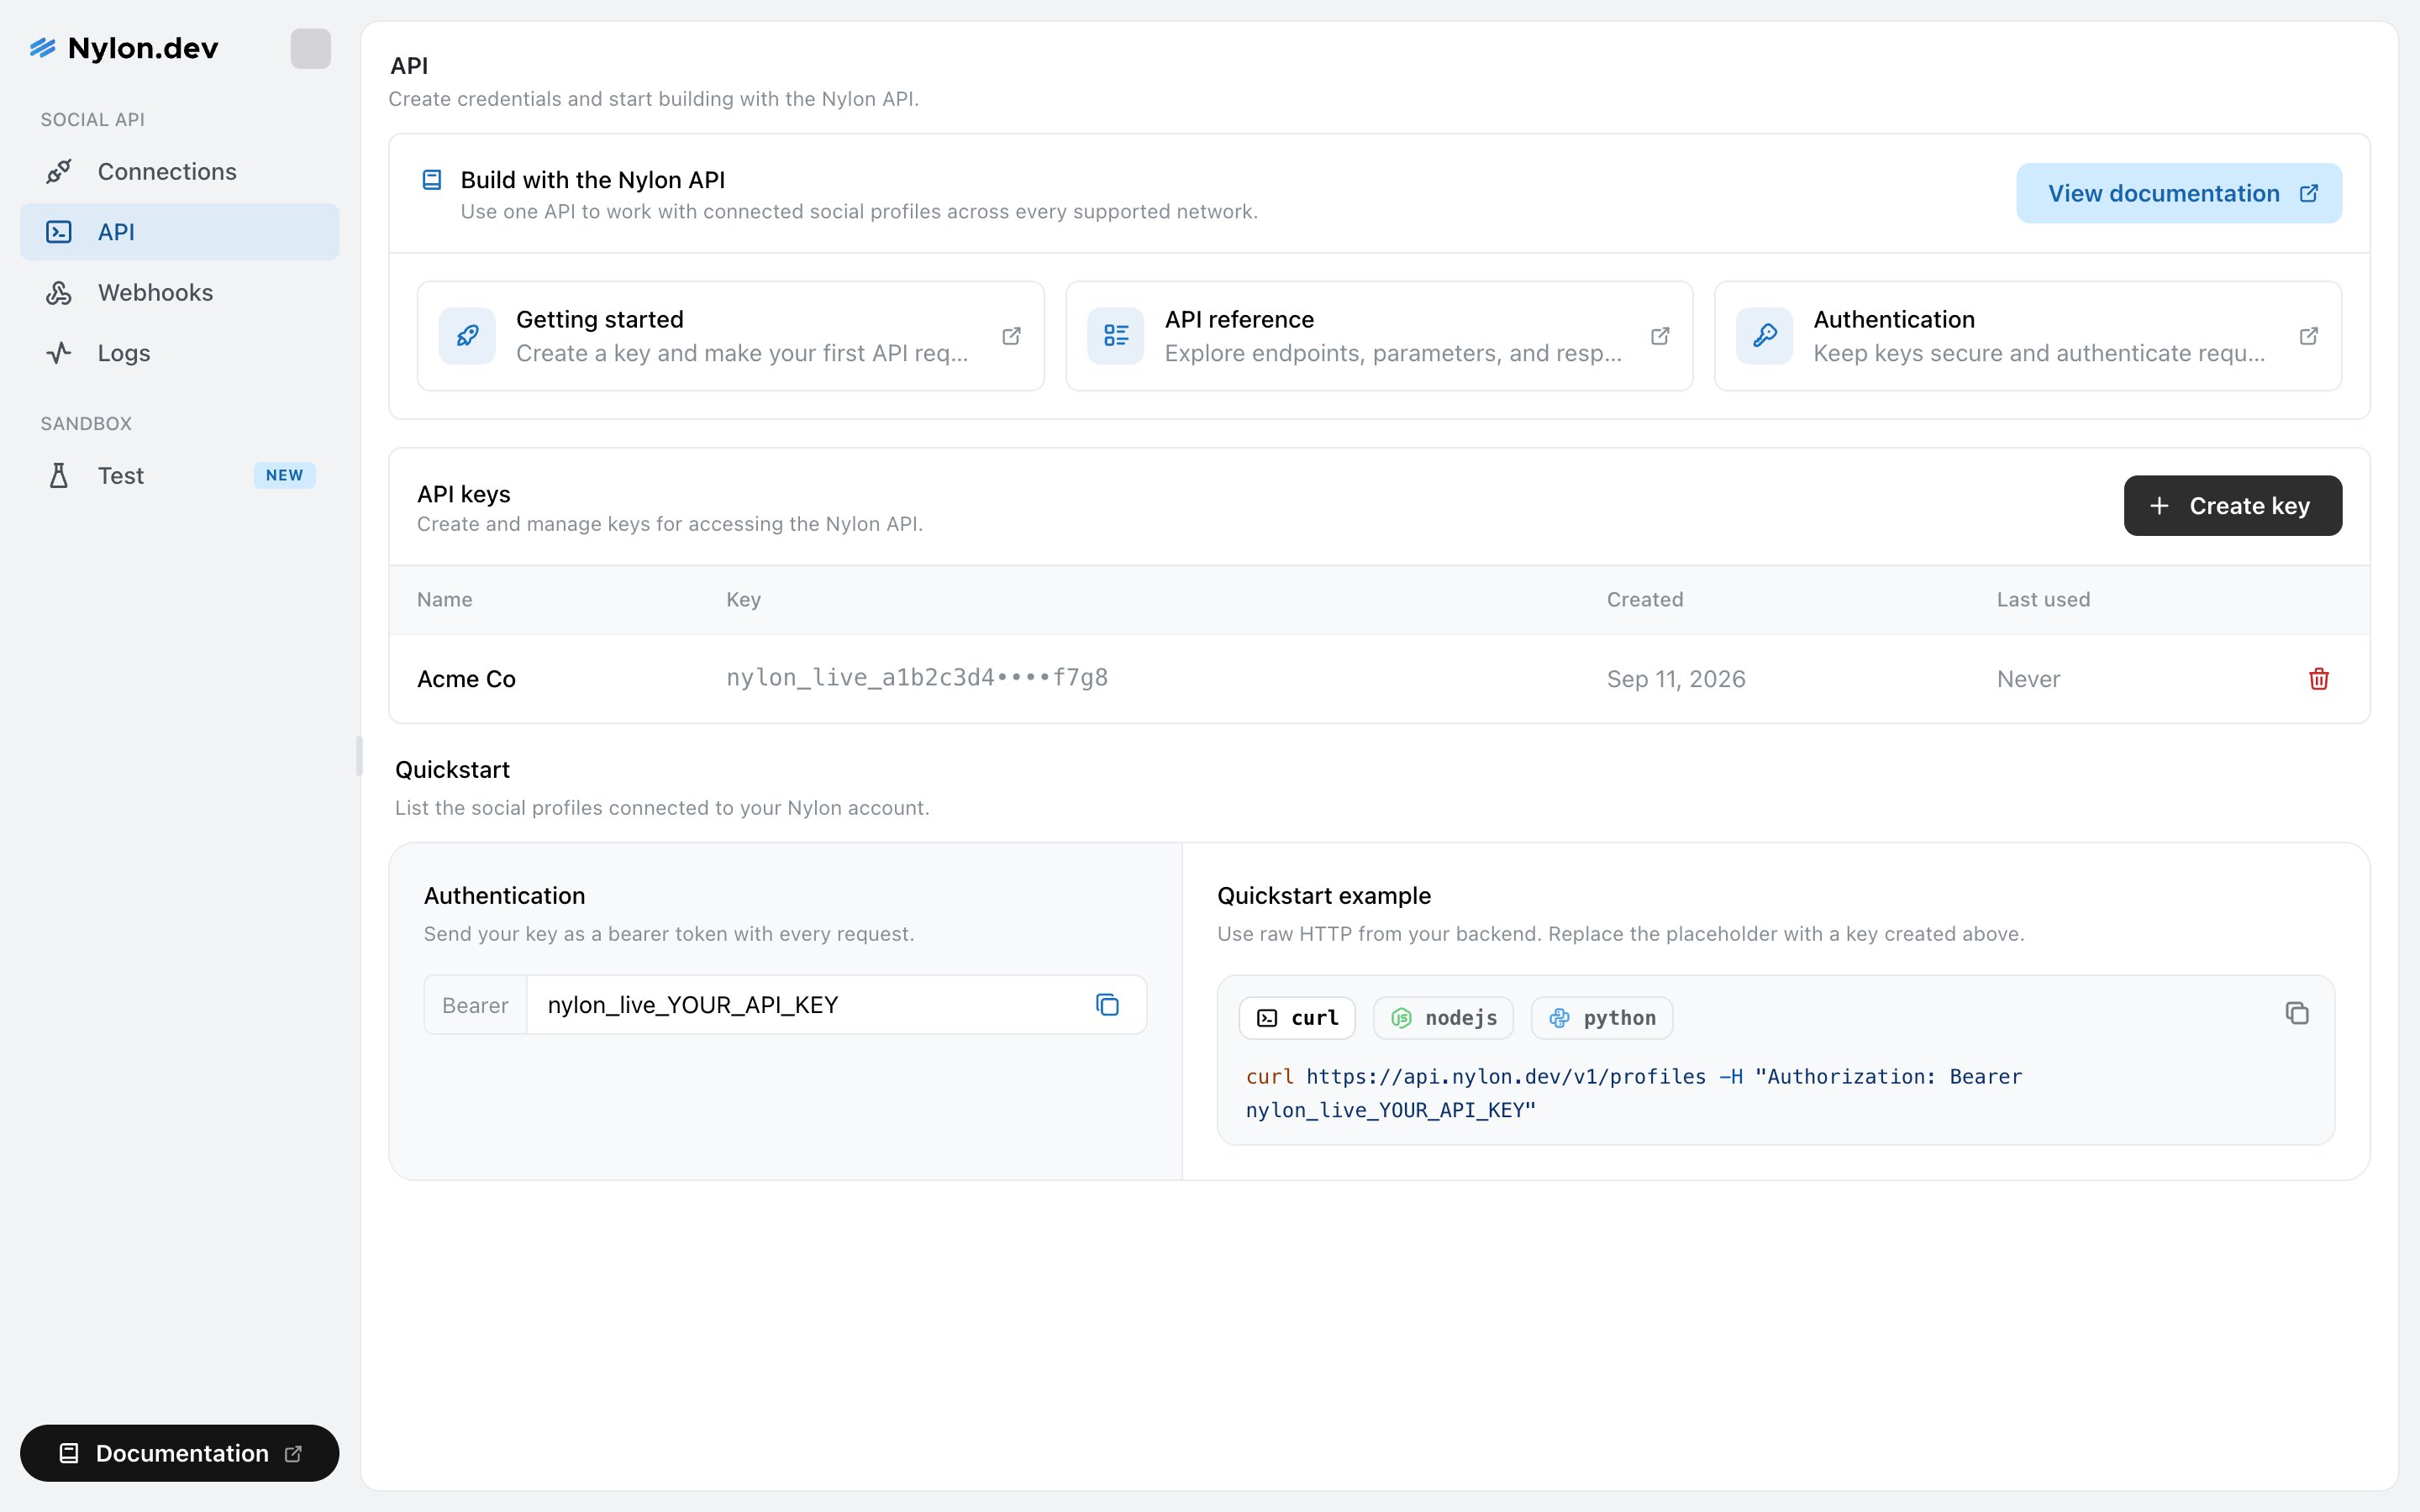Screen dimensions: 2420x1512
Task: Click the gray square sidebar toggle
Action: click(x=310, y=48)
